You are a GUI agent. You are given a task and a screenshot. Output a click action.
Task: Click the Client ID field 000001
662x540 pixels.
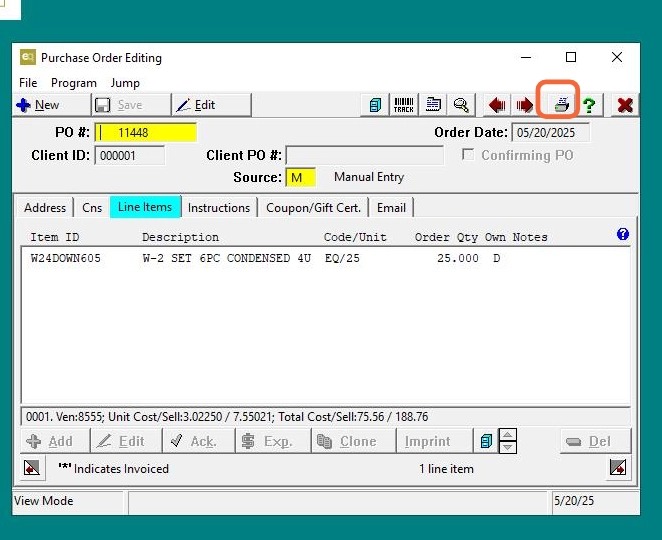[x=130, y=155]
